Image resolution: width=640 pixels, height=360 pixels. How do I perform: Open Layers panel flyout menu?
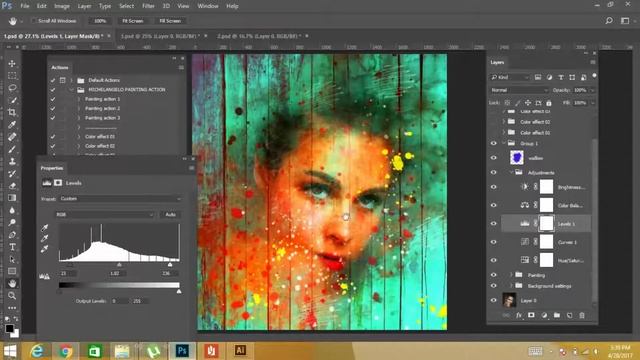pos(593,62)
